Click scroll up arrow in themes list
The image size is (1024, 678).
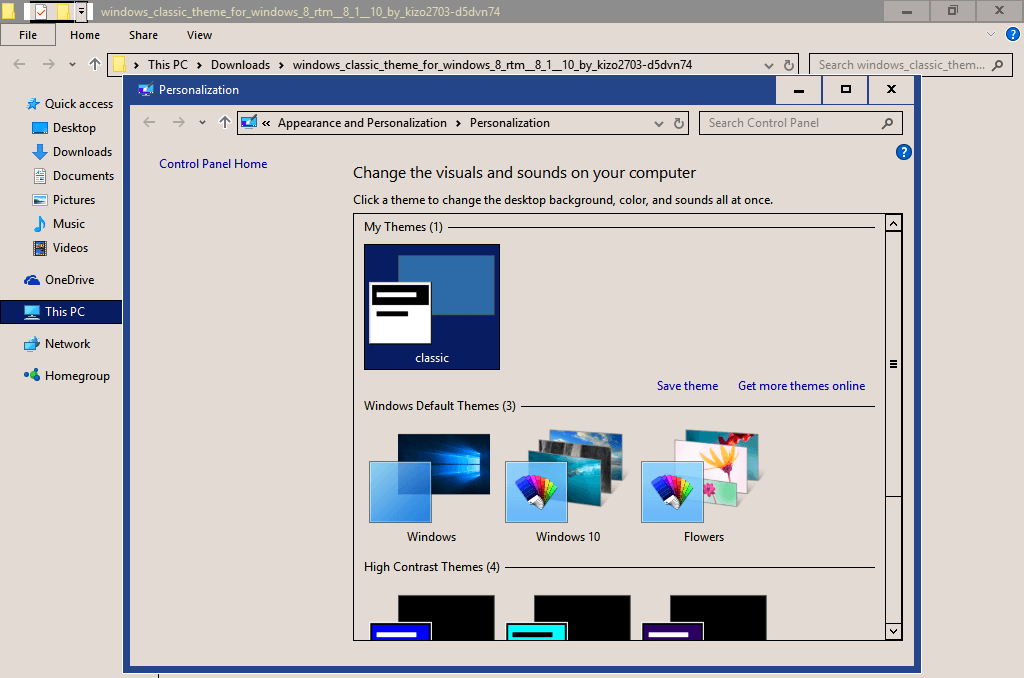(x=893, y=223)
